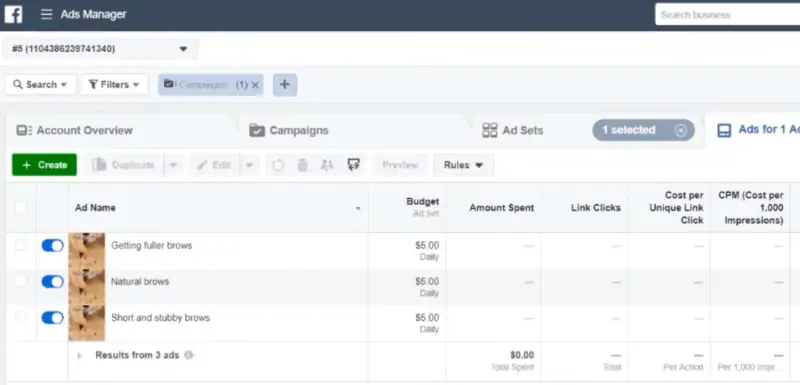Clear the 1 selected pill
800x385 pixels.
pyautogui.click(x=681, y=131)
